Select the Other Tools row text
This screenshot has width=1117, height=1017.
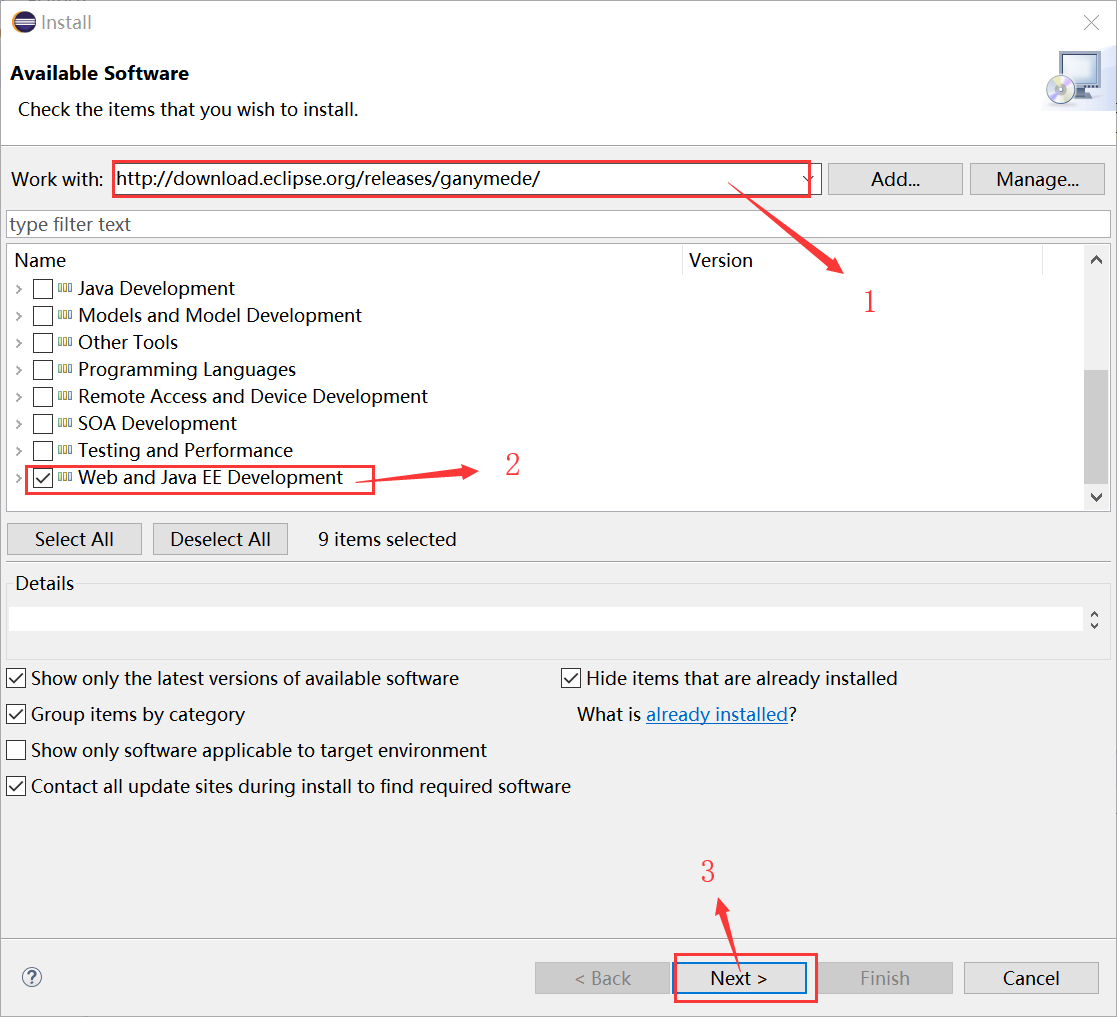click(128, 343)
